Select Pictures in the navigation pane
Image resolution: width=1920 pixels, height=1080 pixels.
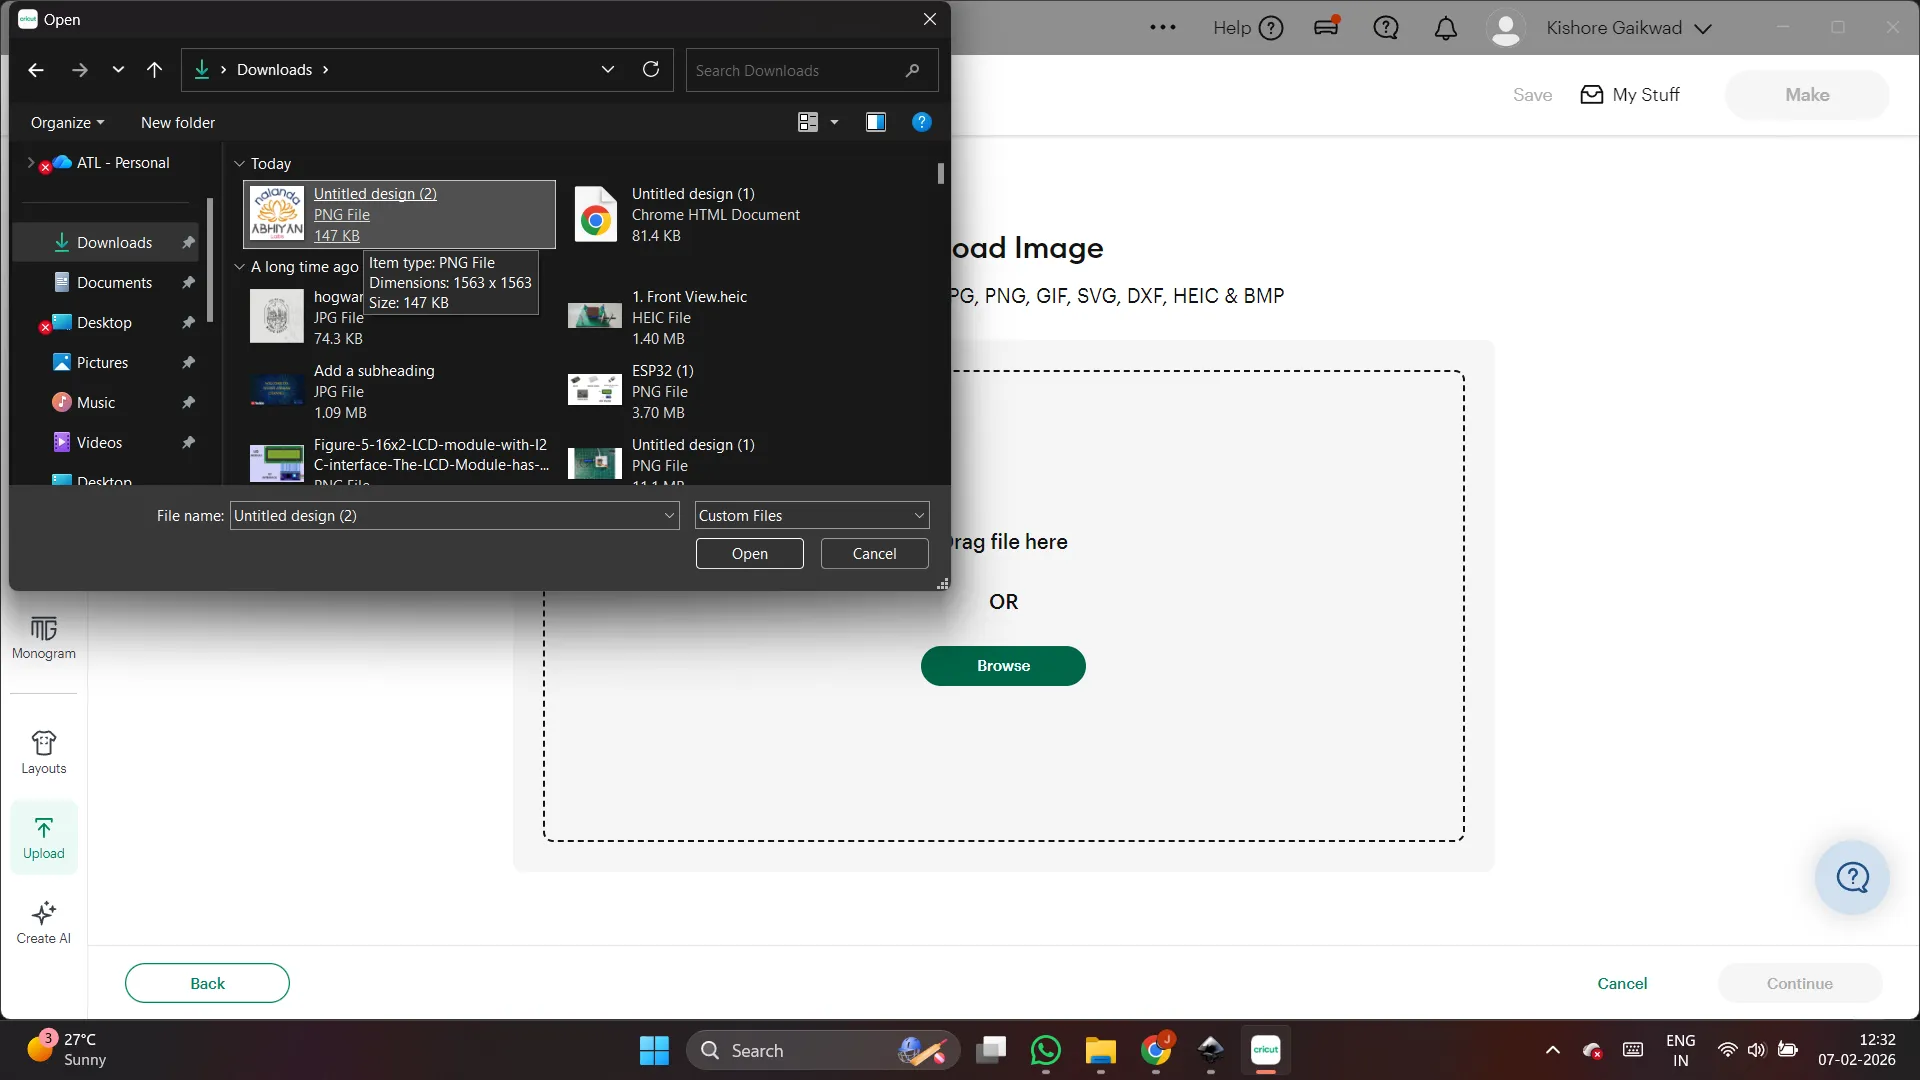tap(102, 362)
